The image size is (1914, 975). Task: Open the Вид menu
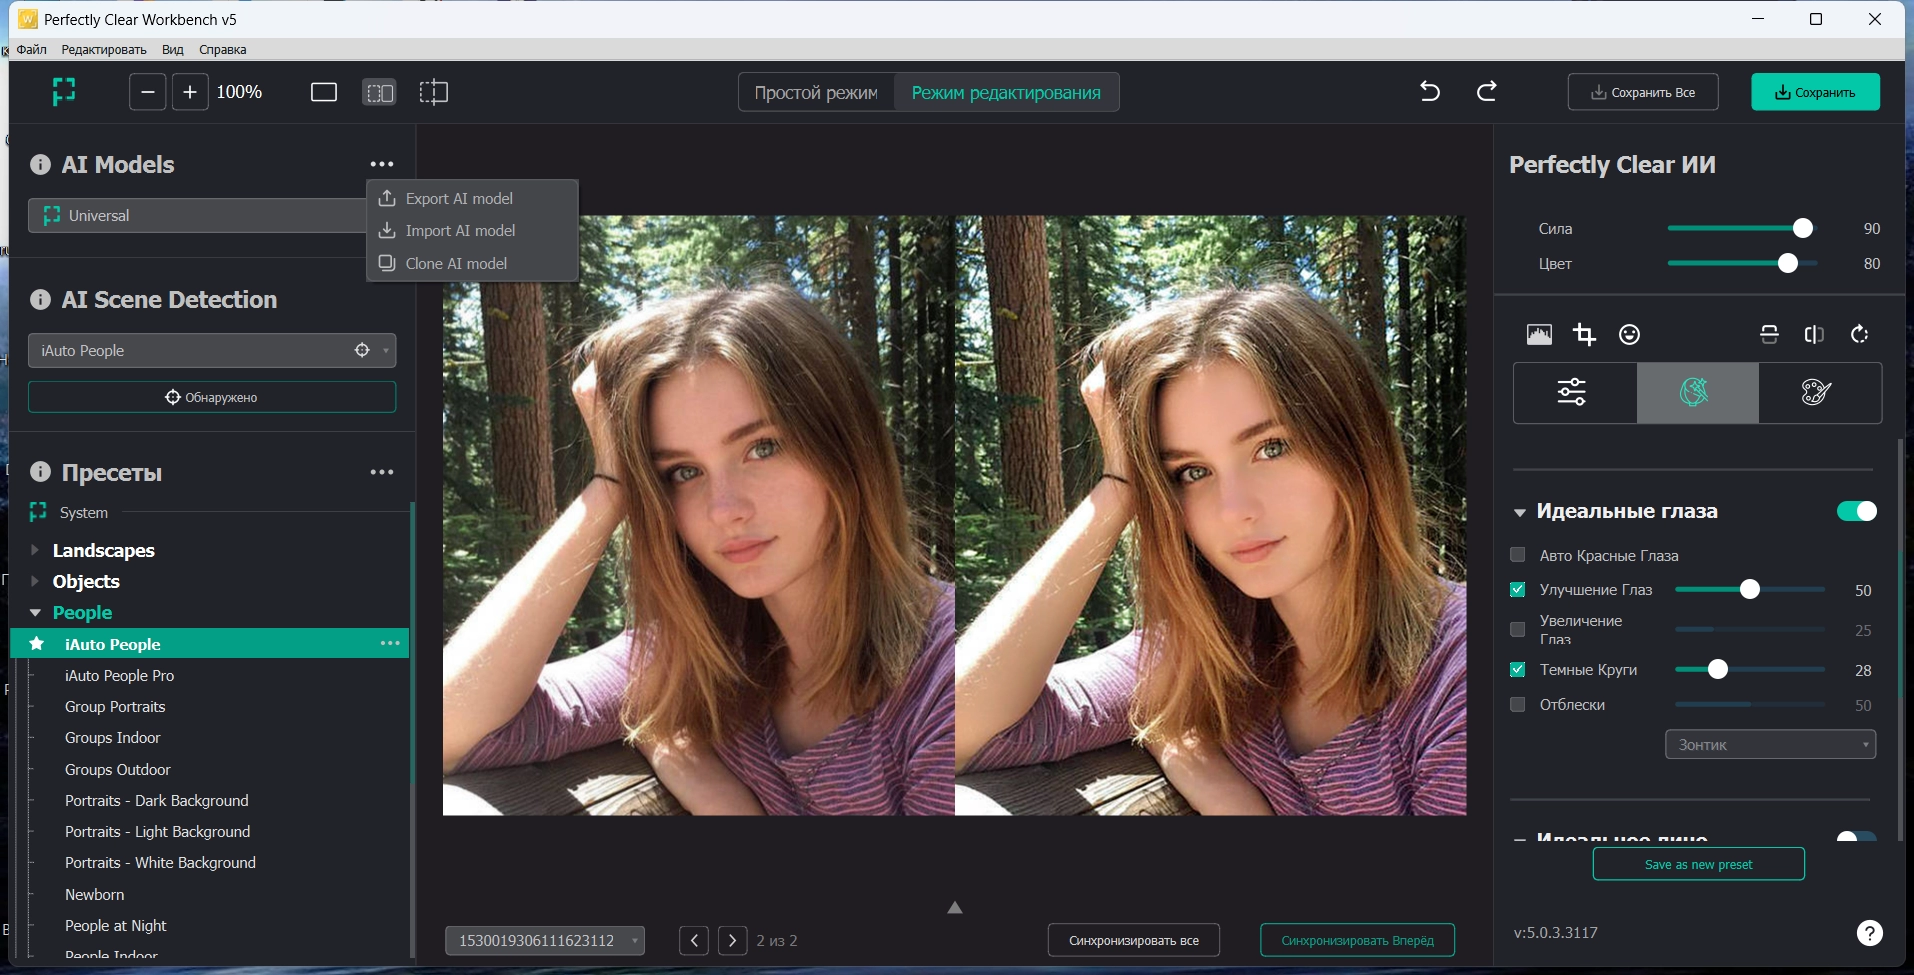point(173,49)
